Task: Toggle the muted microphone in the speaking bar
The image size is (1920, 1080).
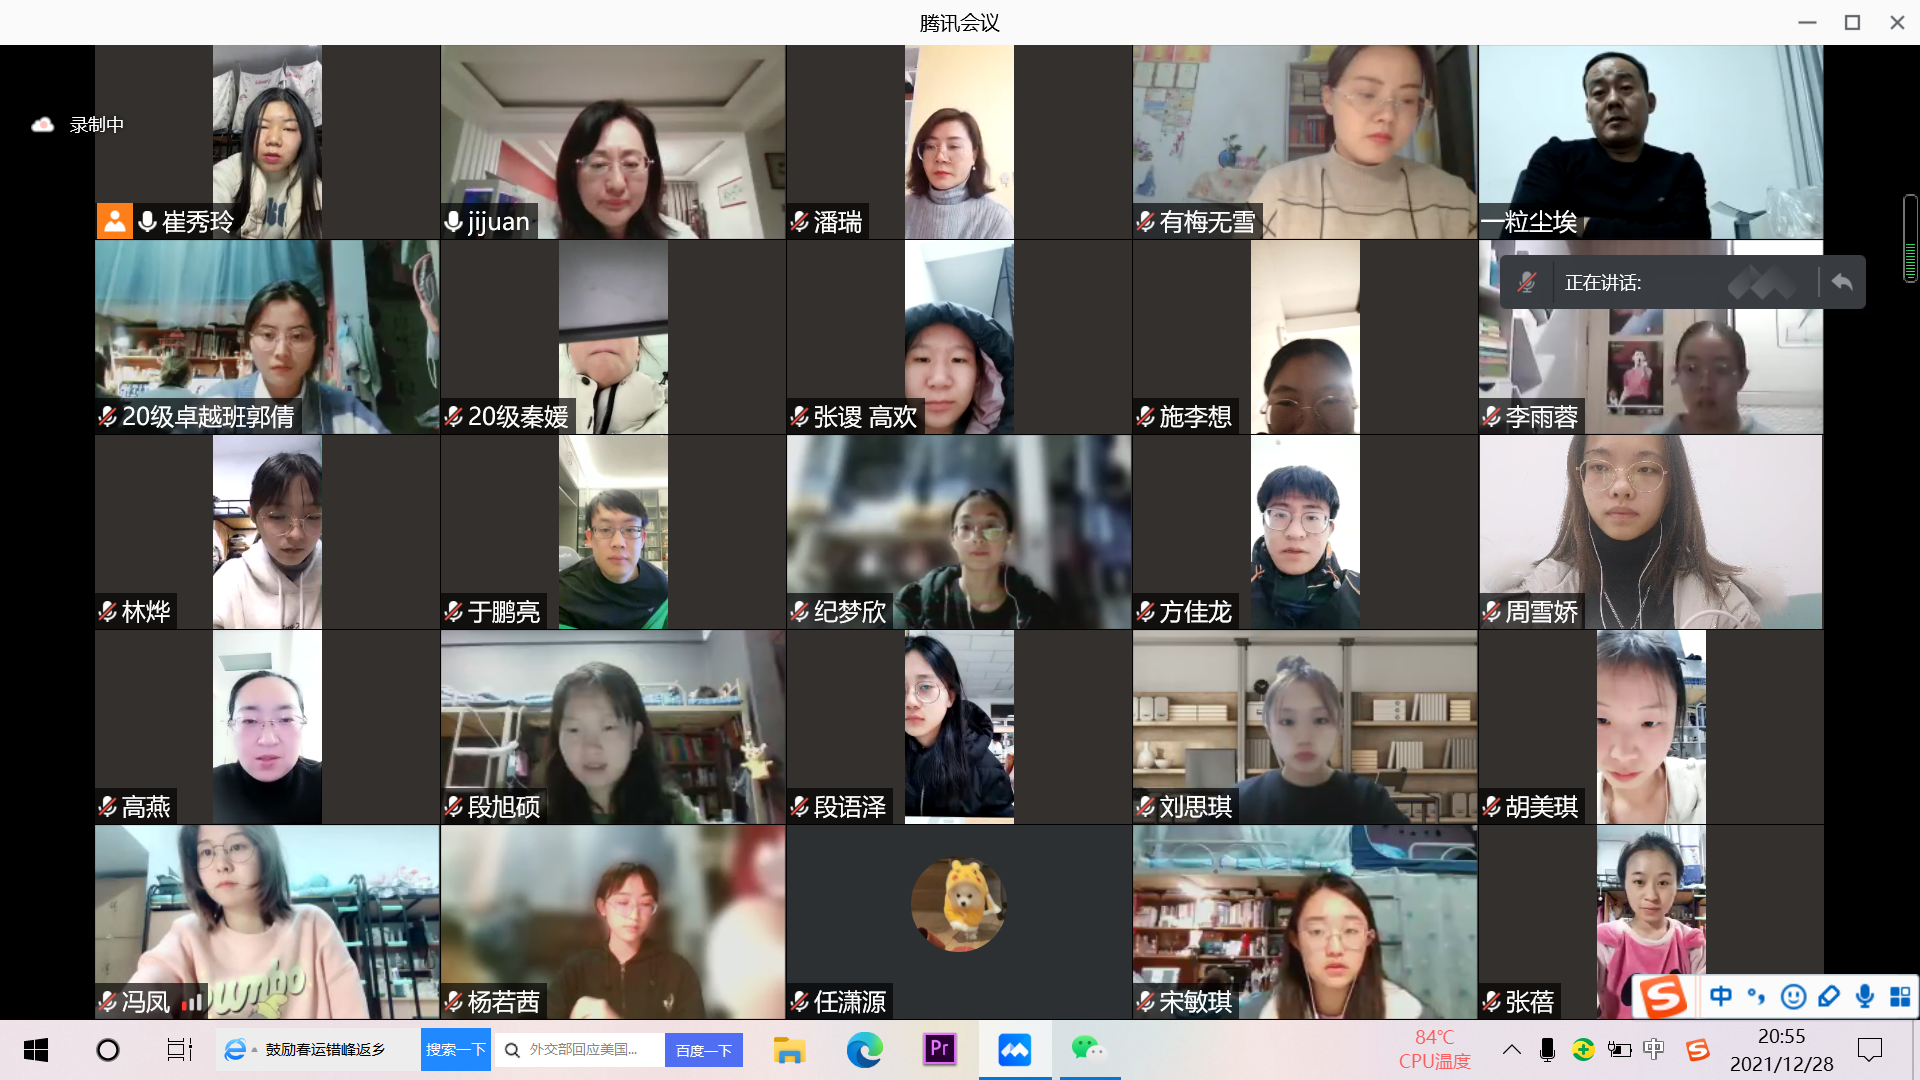Action: click(x=1526, y=283)
